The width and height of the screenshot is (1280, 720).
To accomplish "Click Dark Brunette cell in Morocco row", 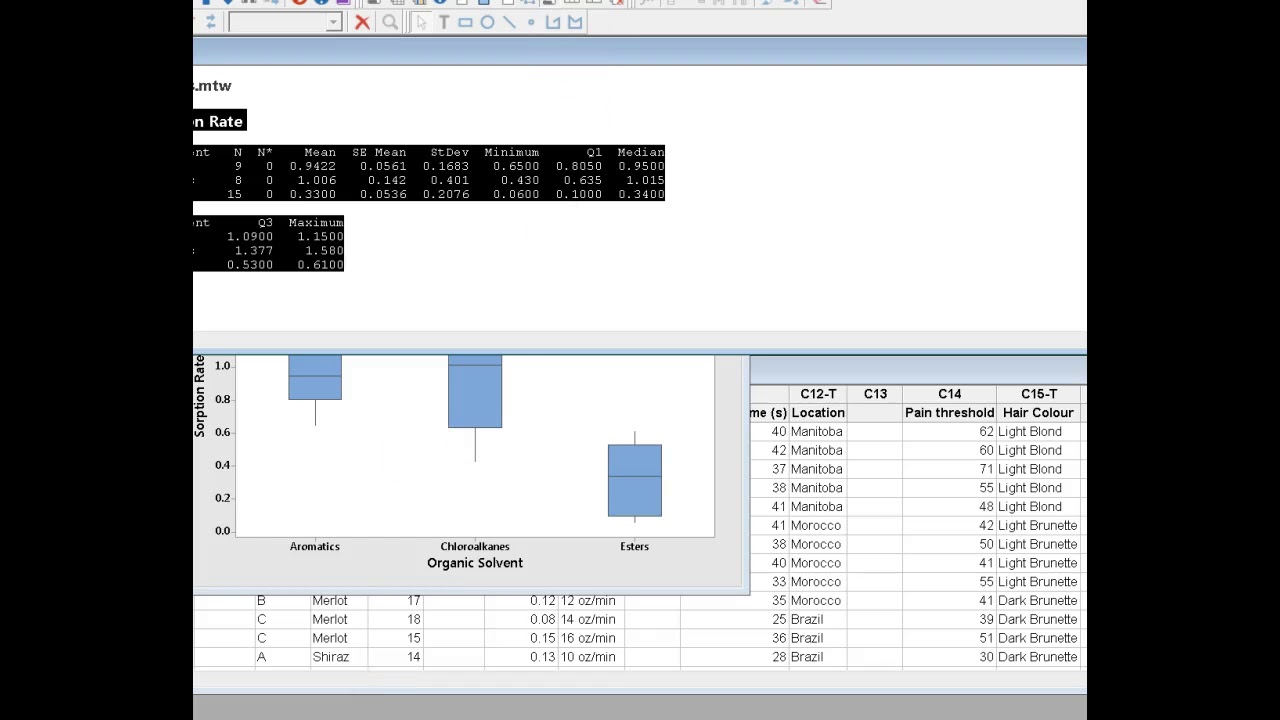I will [1039, 601].
